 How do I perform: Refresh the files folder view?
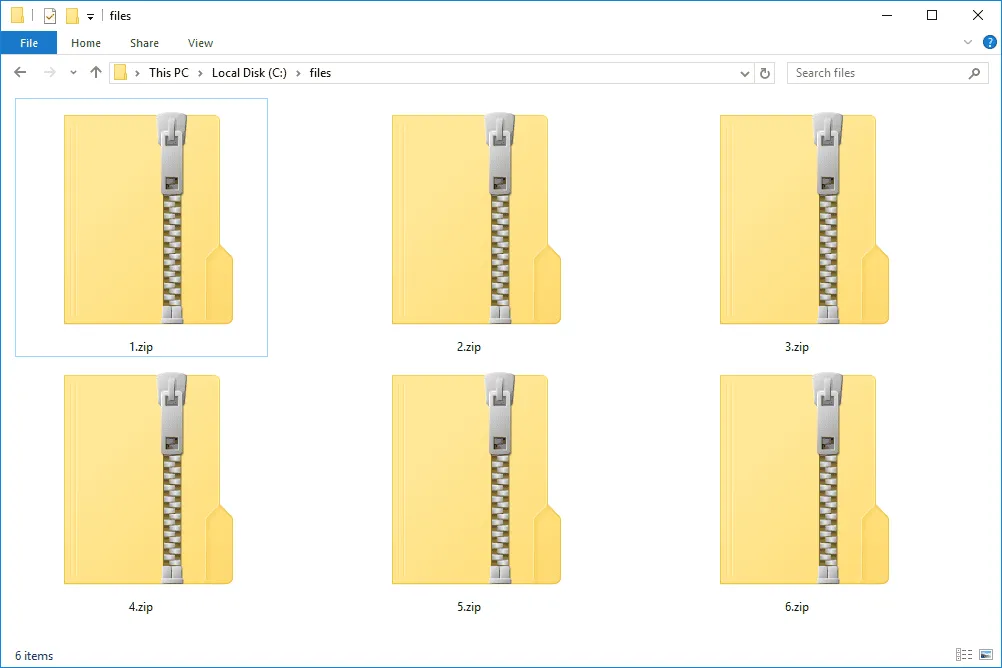tap(765, 73)
